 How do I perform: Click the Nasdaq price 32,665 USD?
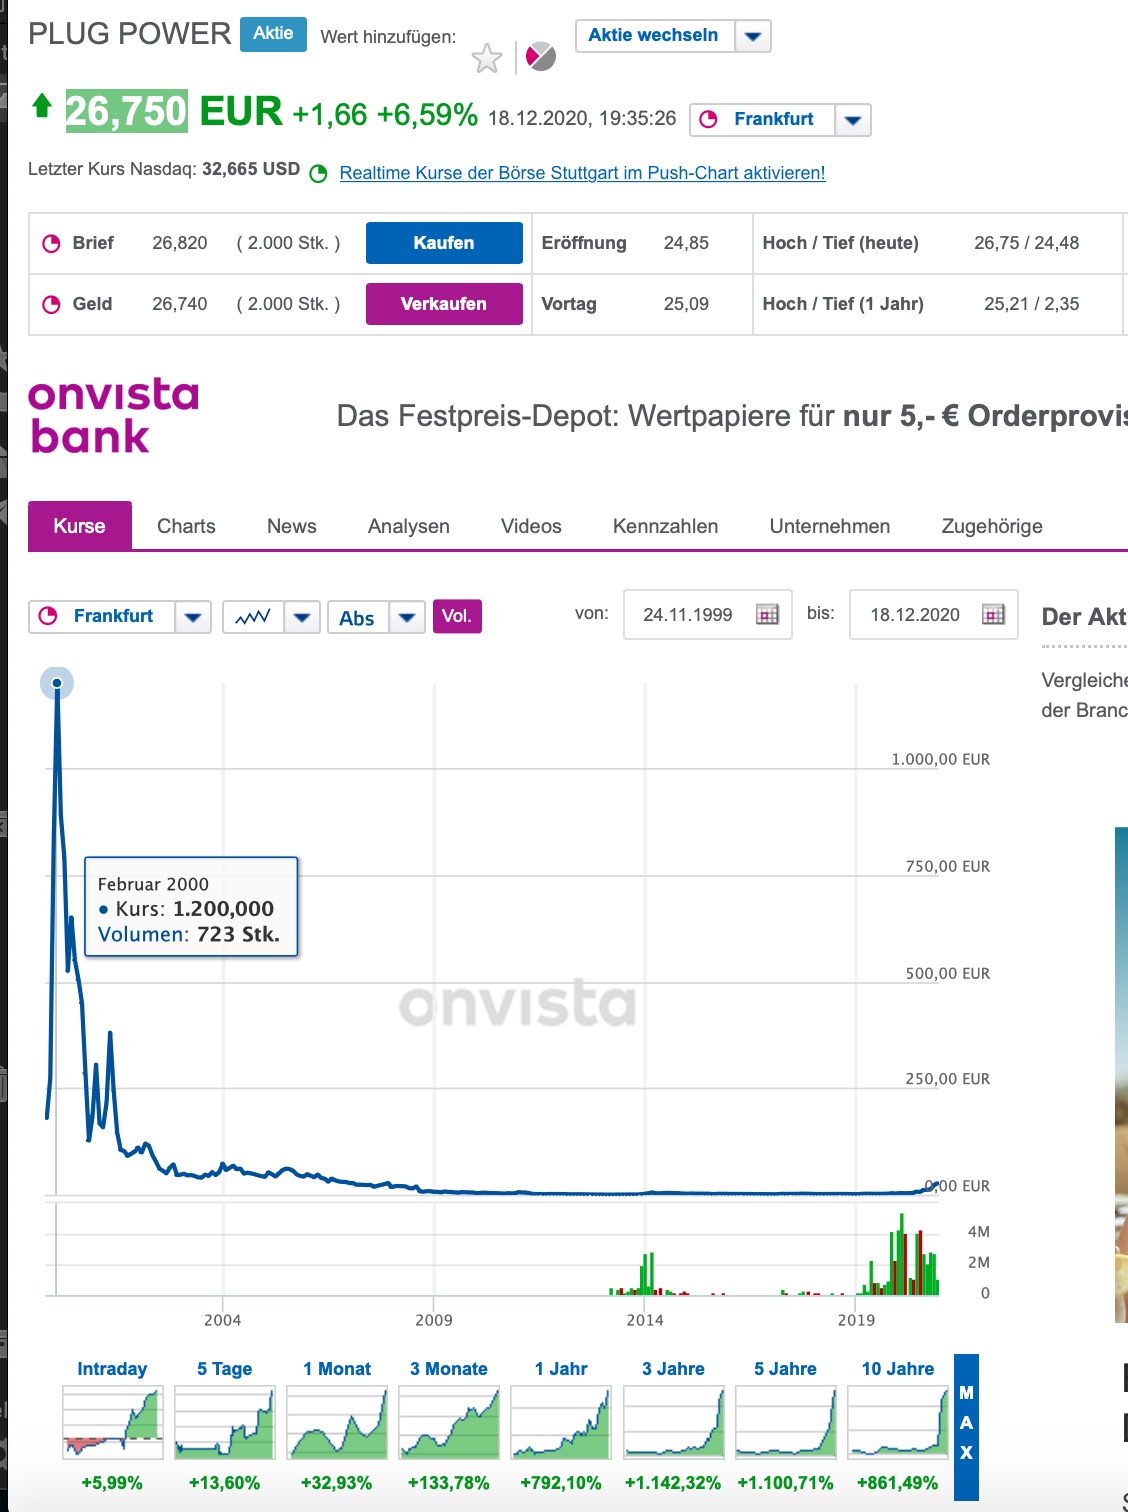(x=251, y=169)
